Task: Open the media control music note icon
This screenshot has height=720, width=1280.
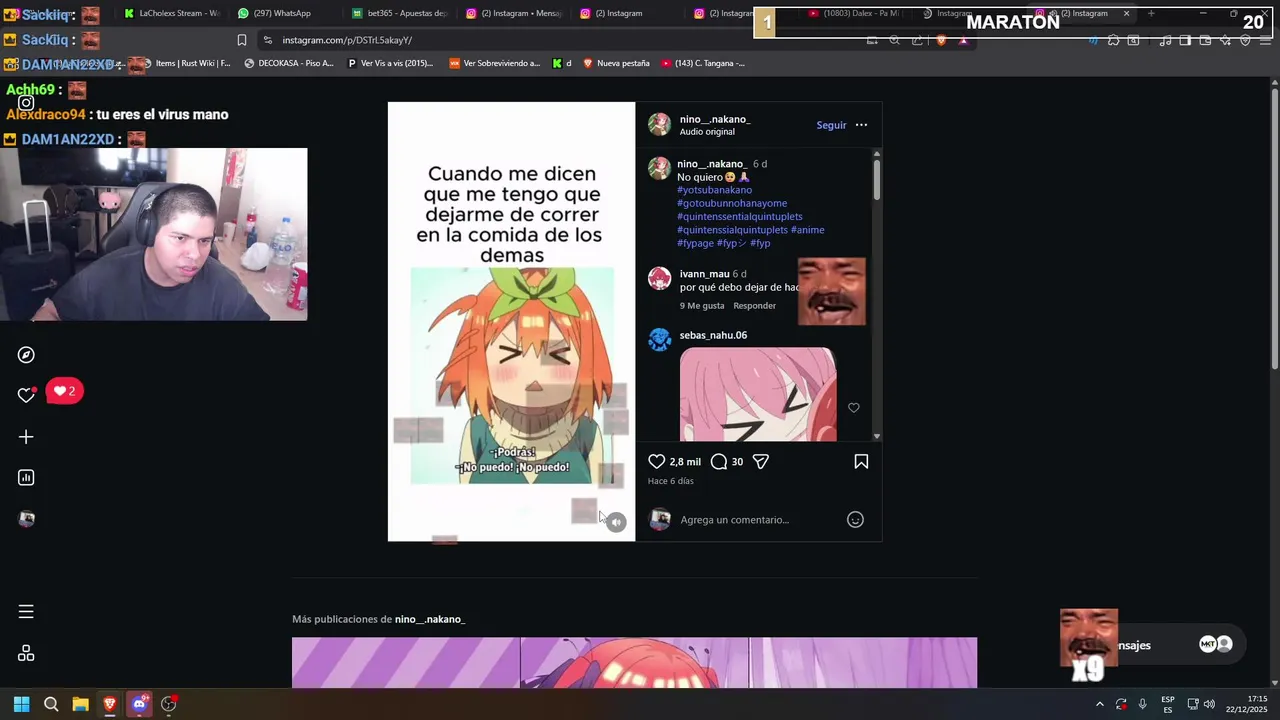Action: [1166, 40]
